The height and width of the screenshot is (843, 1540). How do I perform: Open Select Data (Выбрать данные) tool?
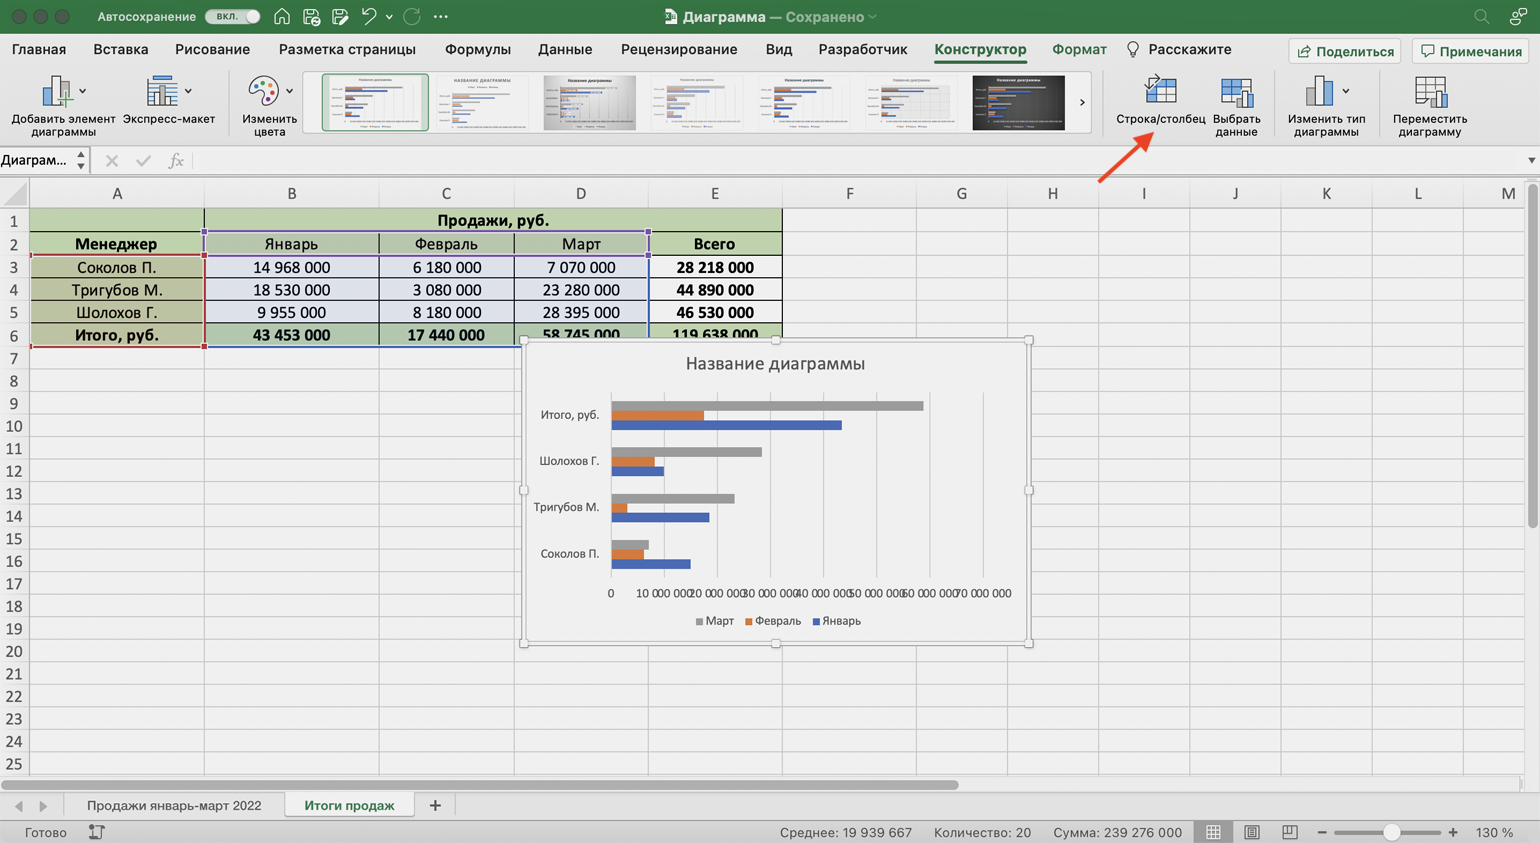(1236, 92)
